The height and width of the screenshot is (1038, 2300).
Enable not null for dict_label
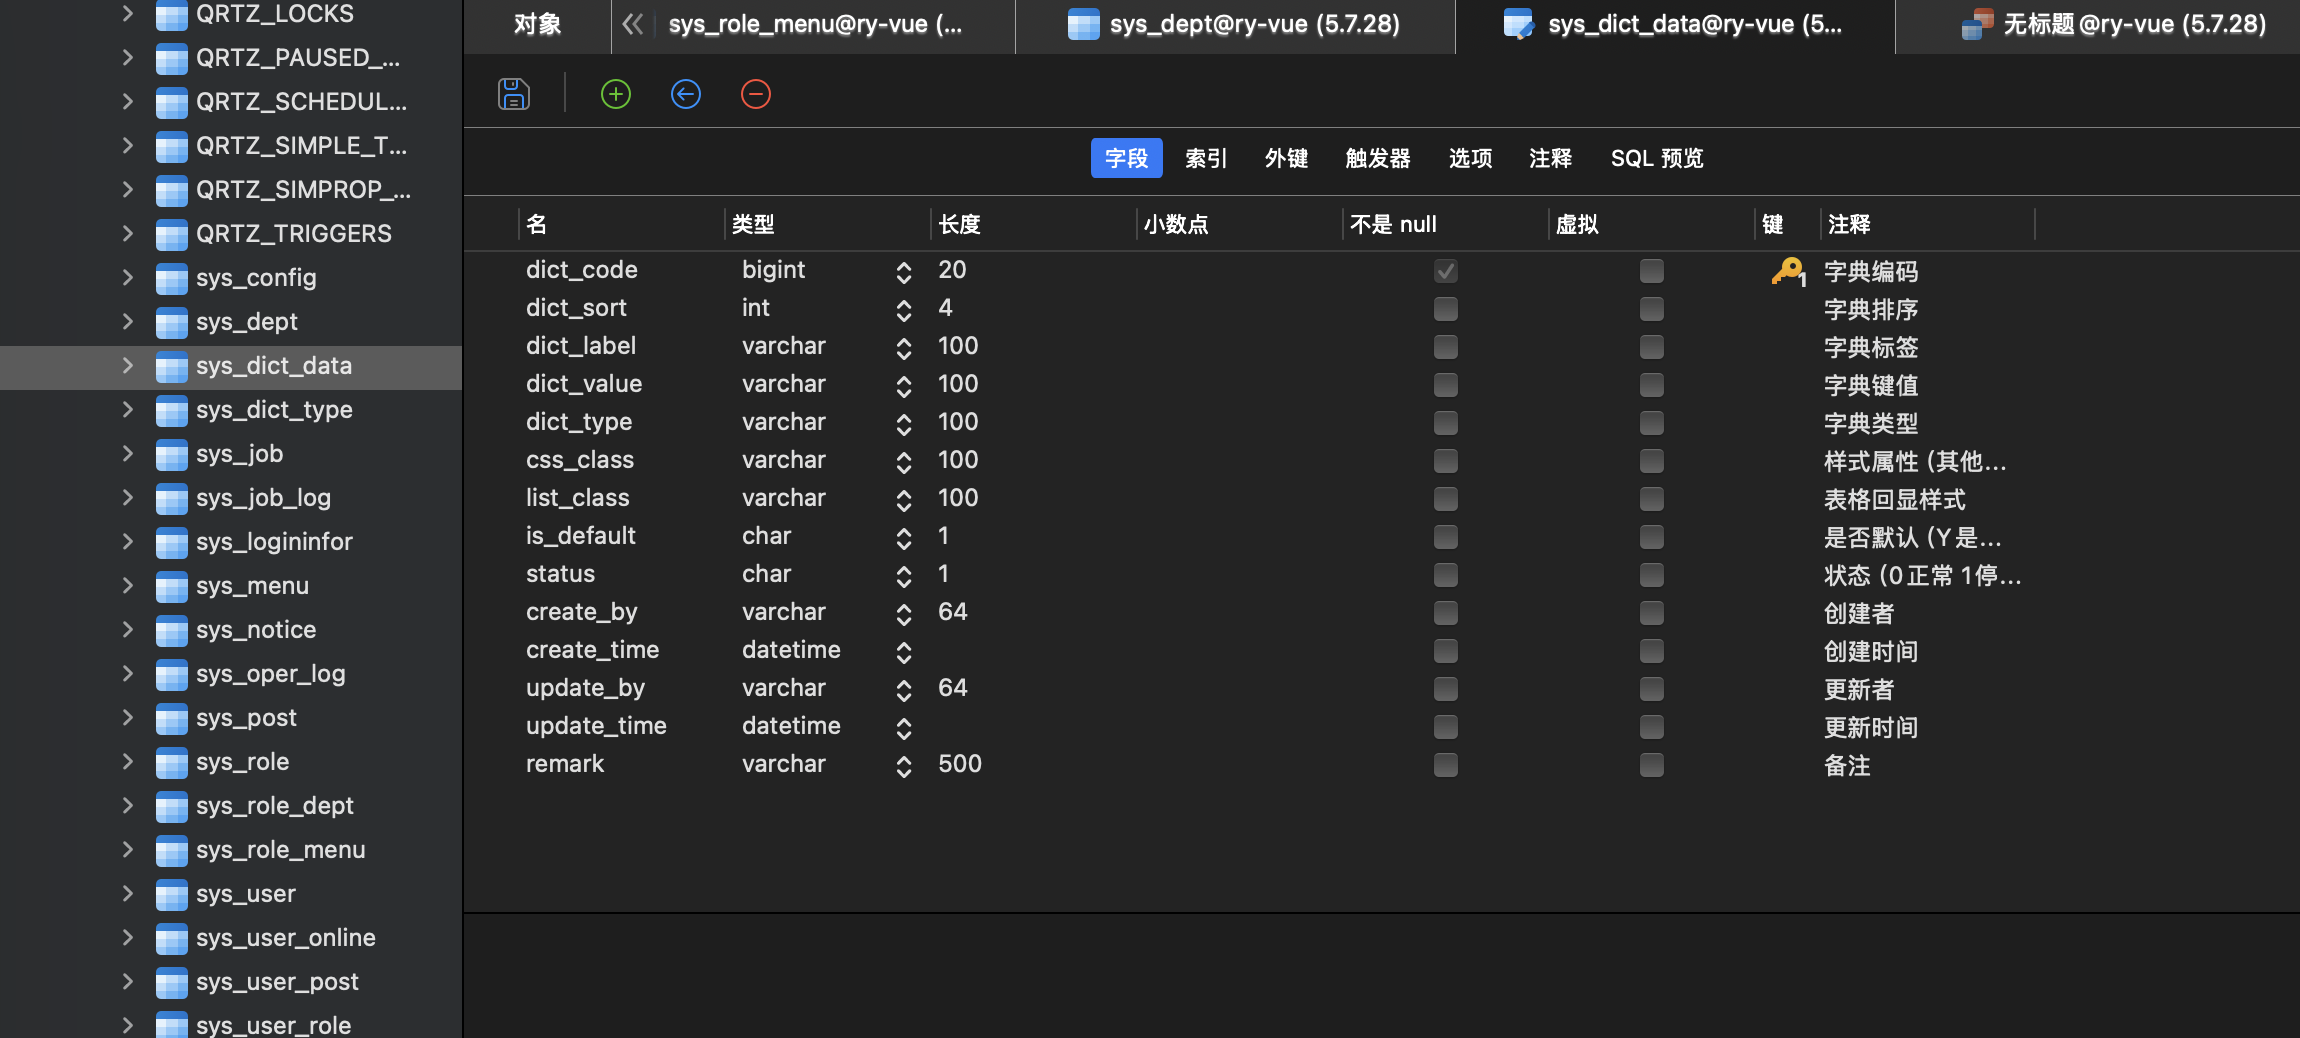1446,347
